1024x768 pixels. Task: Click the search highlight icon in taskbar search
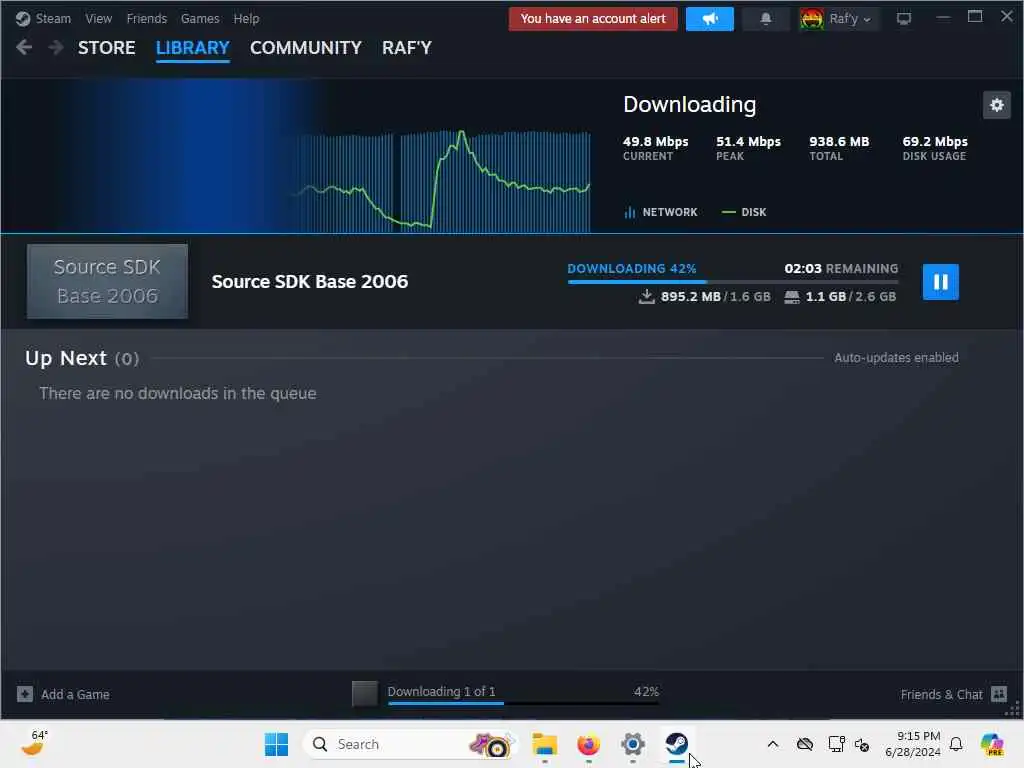click(x=491, y=744)
